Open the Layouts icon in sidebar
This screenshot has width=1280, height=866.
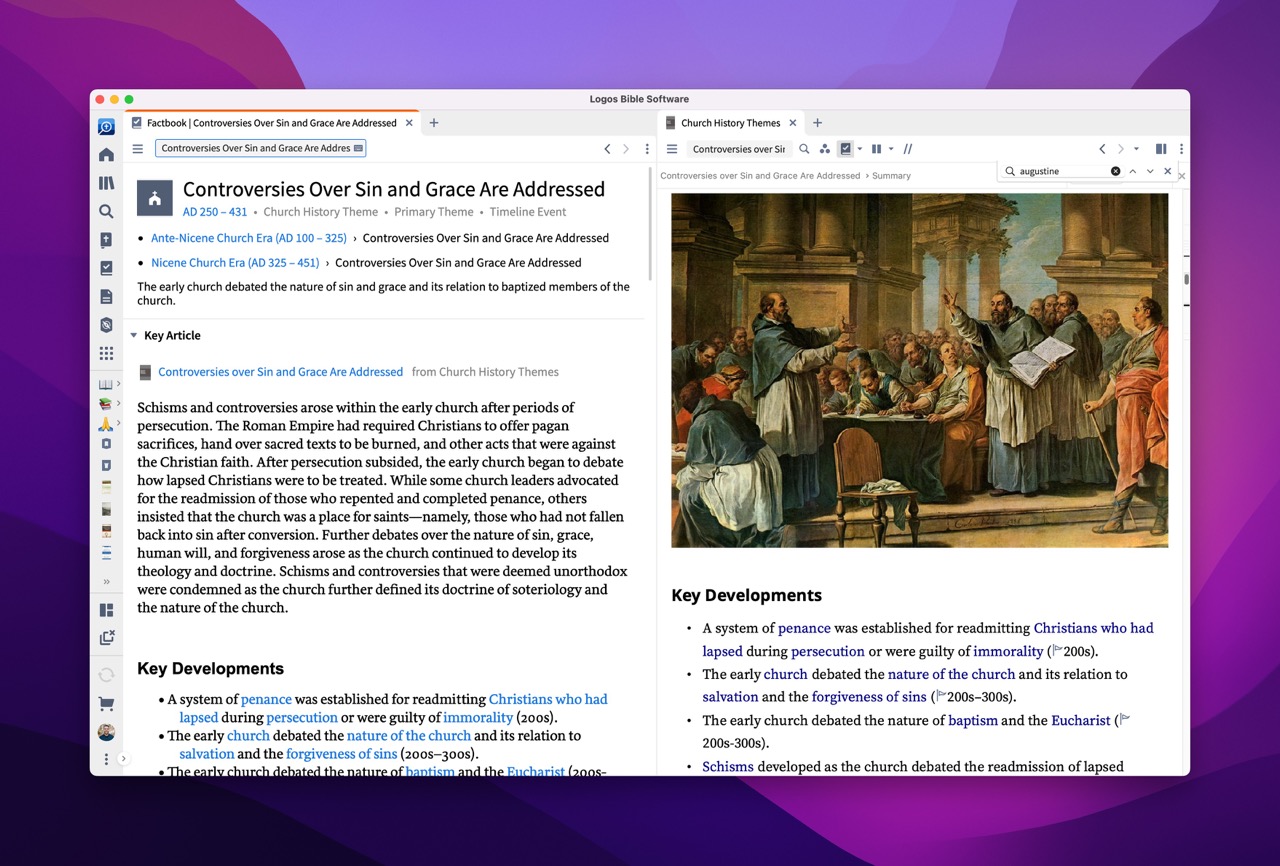(106, 610)
